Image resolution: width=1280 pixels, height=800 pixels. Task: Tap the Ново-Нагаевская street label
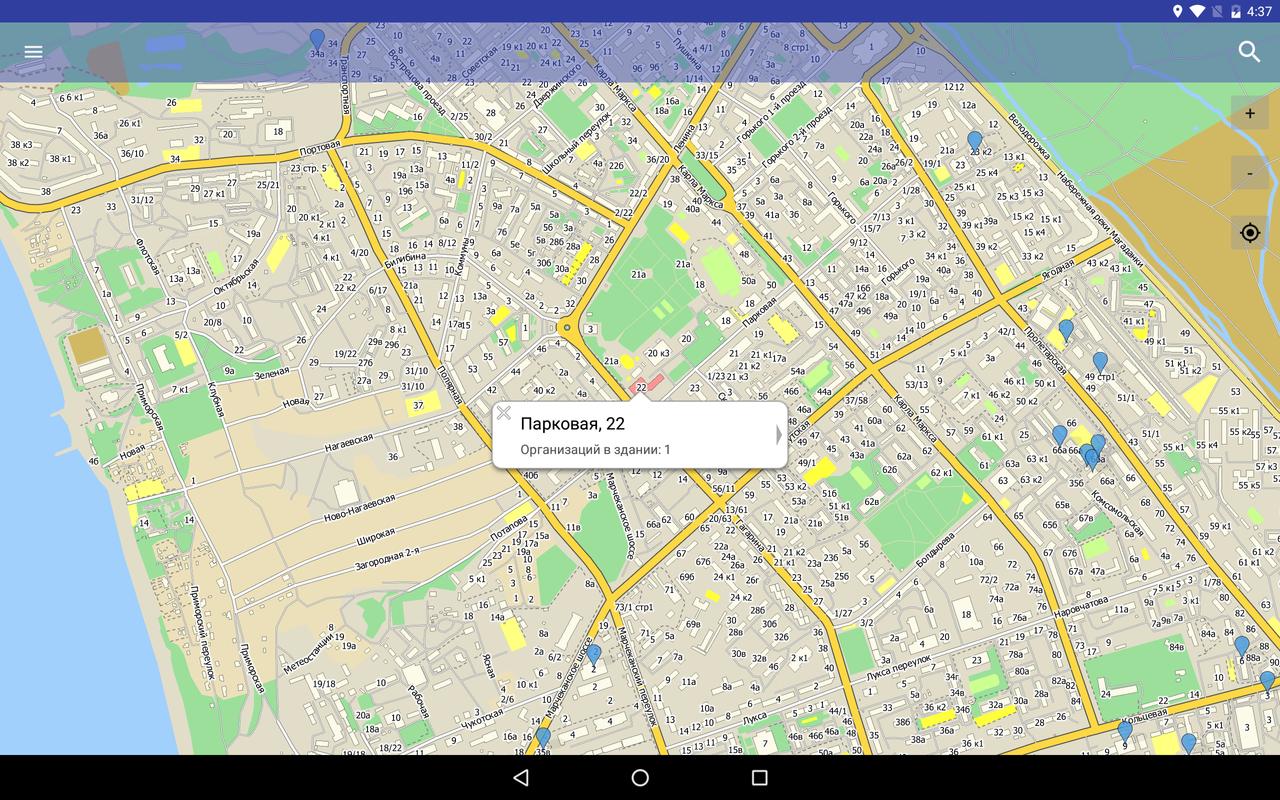pyautogui.click(x=359, y=507)
